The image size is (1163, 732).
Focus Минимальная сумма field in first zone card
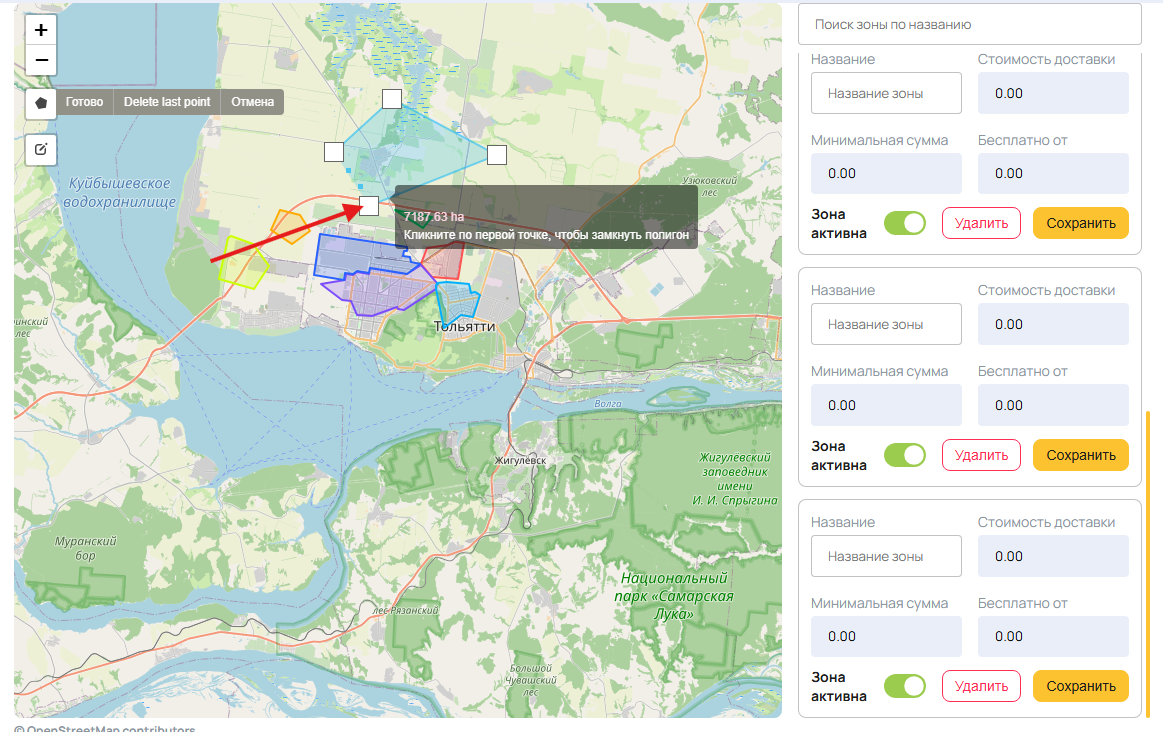886,174
